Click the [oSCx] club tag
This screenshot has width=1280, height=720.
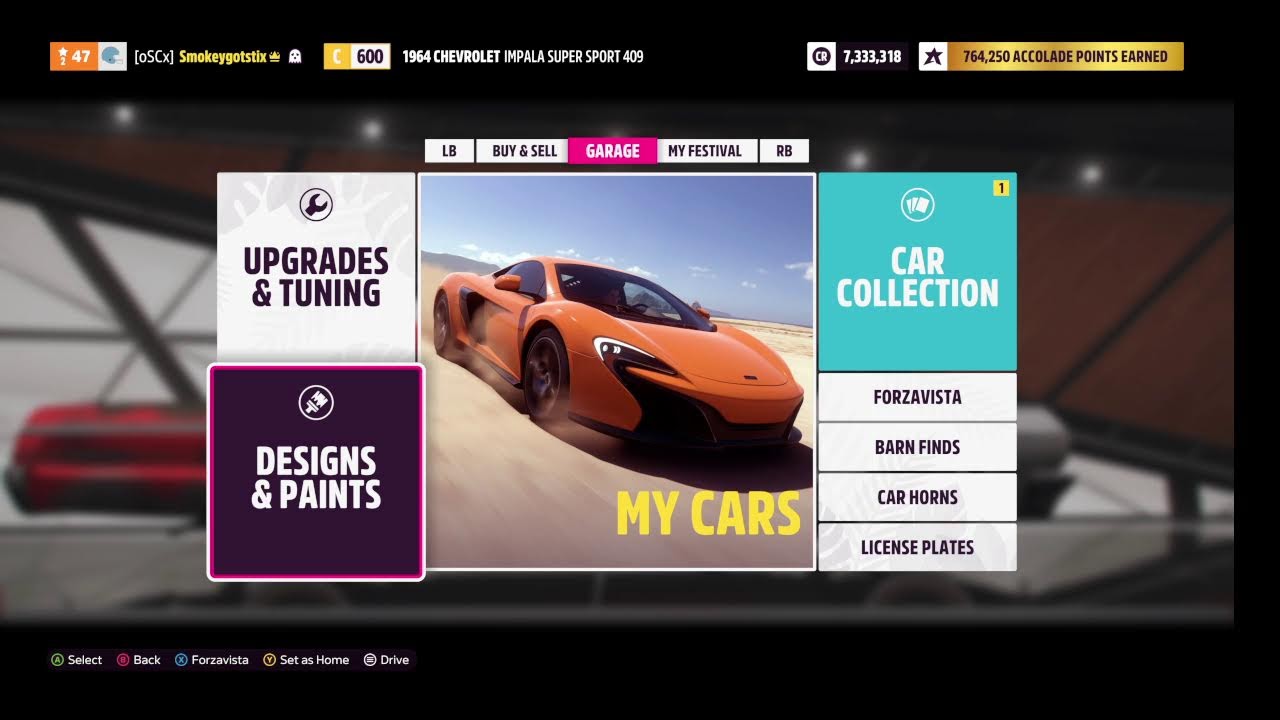click(154, 57)
